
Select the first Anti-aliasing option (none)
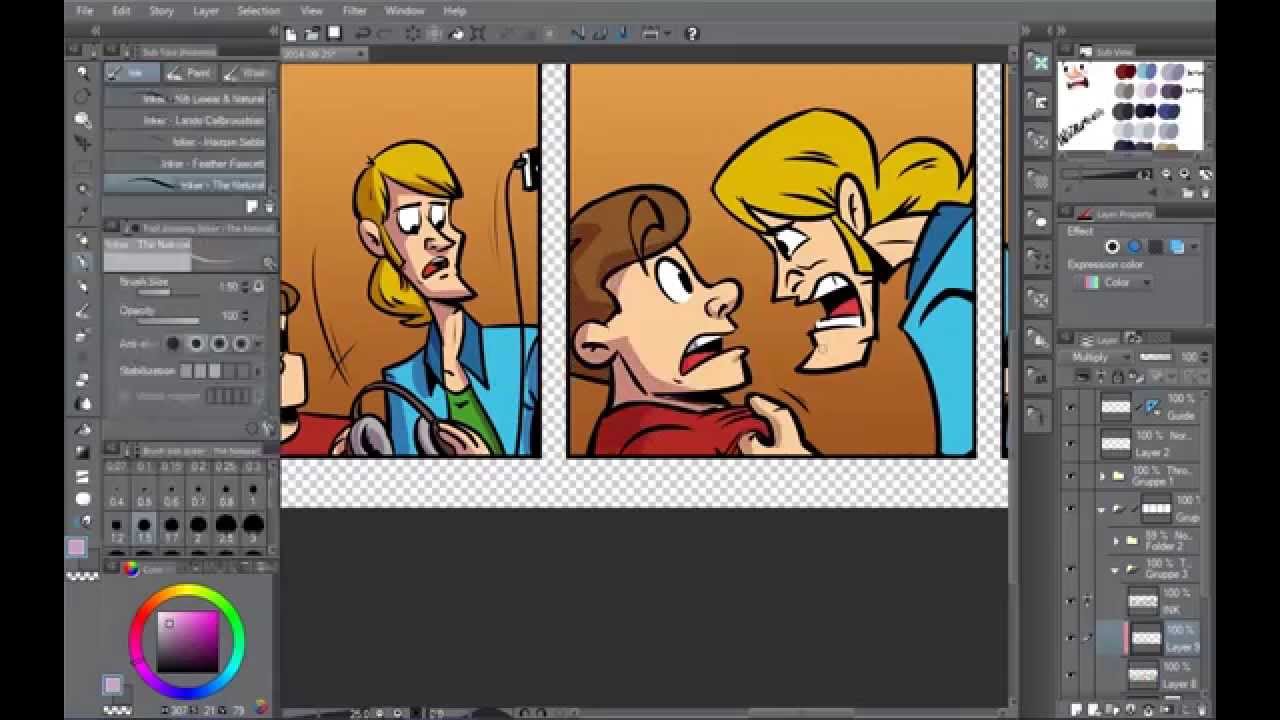(x=174, y=343)
